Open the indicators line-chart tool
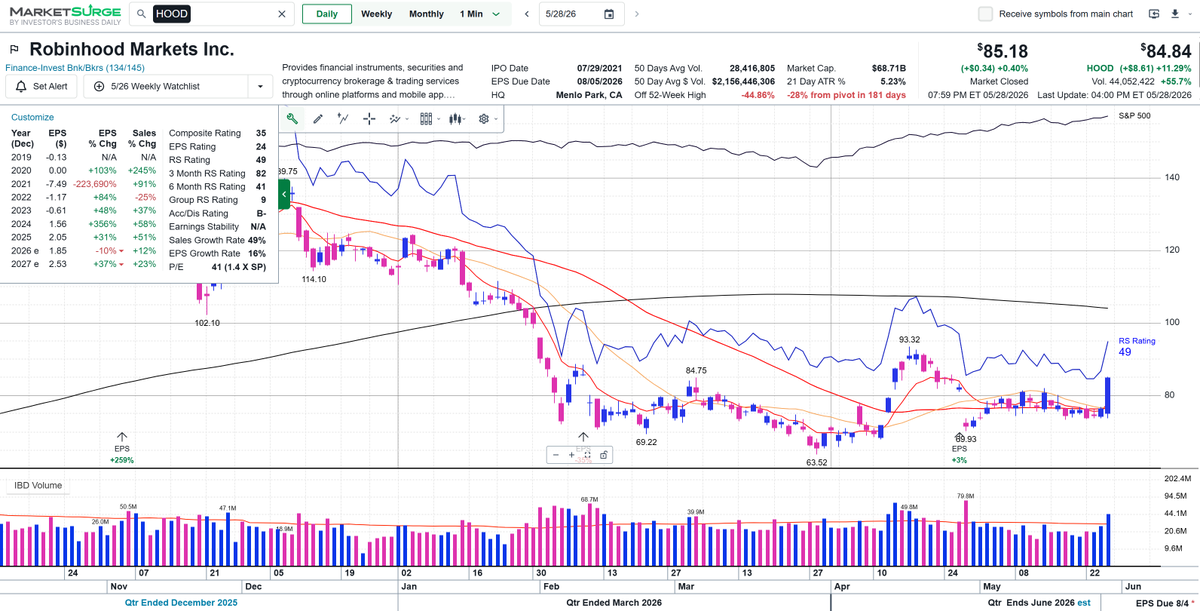Image resolution: width=1200 pixels, height=611 pixels. (x=395, y=118)
